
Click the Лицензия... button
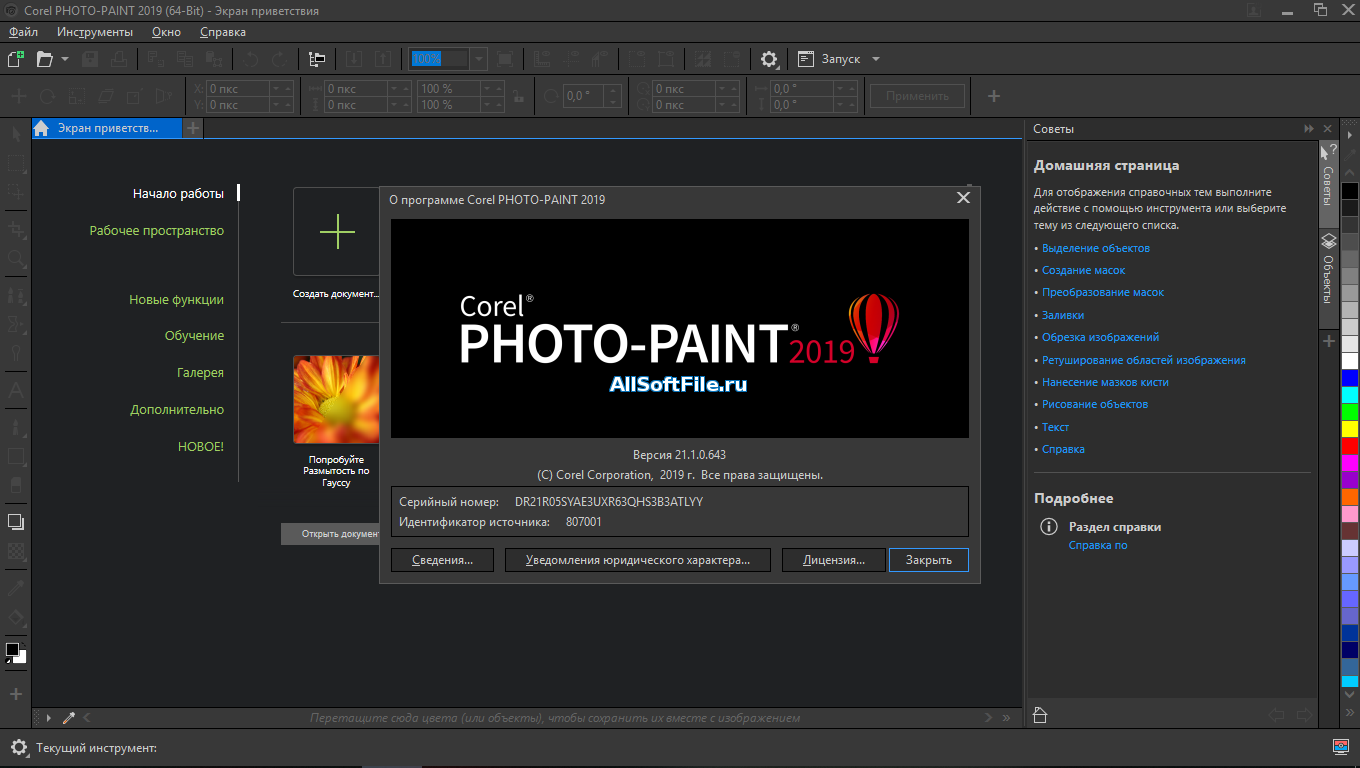[833, 560]
